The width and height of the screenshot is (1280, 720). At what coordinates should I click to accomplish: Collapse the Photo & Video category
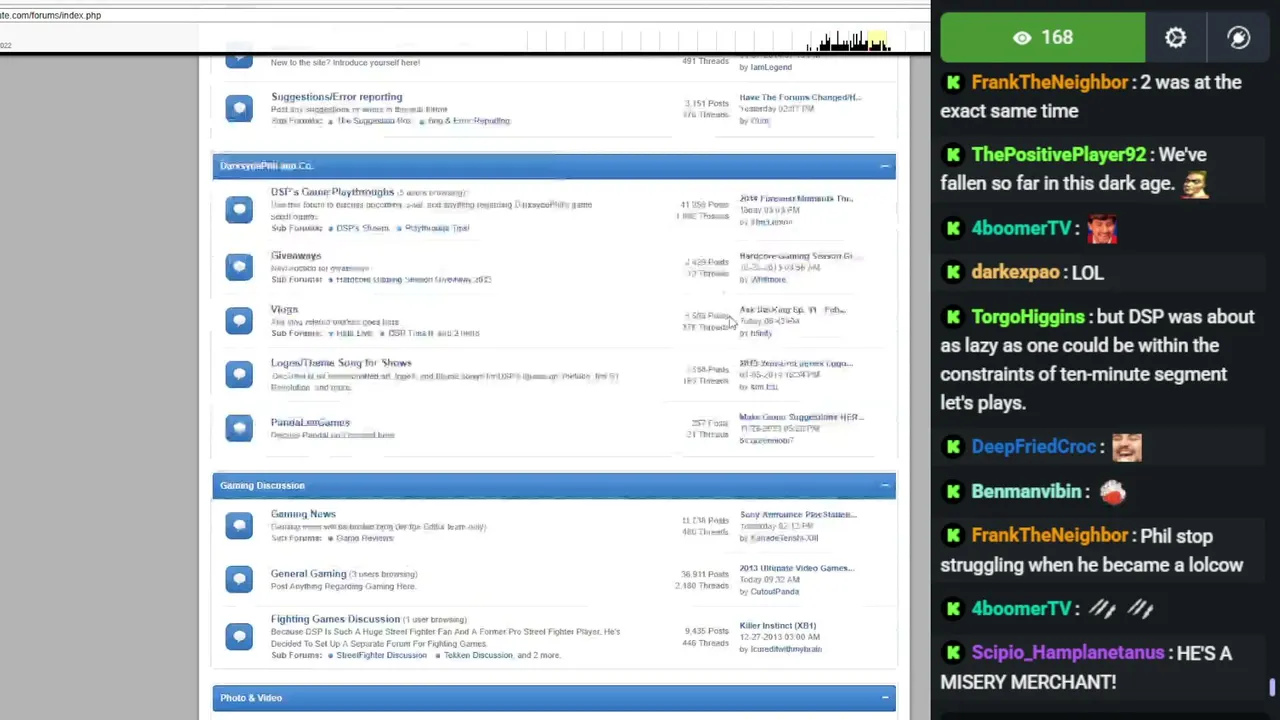884,698
